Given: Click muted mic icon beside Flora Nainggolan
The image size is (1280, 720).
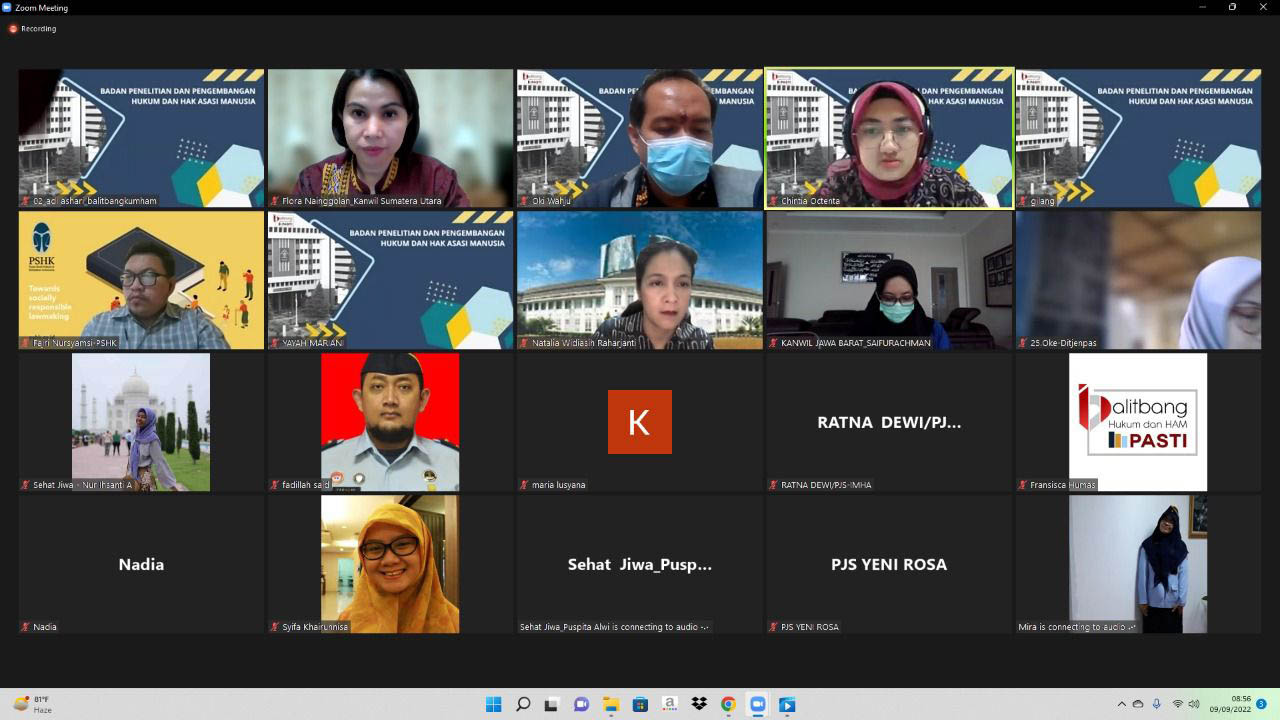Looking at the screenshot, I should [x=275, y=201].
